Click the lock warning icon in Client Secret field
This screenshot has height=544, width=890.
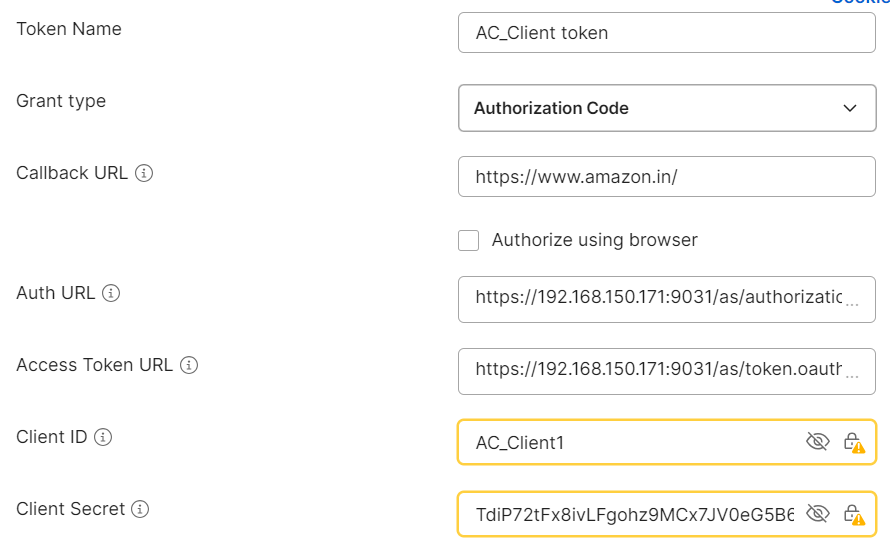tap(853, 514)
